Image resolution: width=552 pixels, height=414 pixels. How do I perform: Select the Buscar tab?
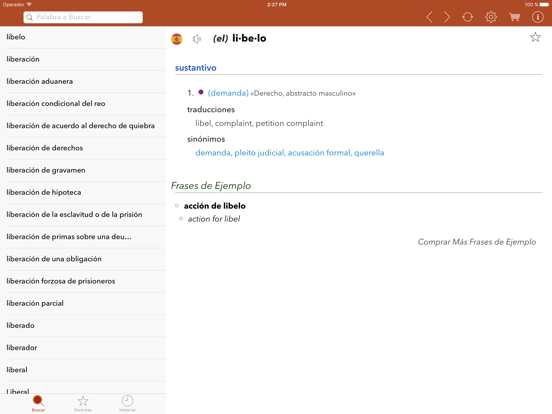pos(38,403)
